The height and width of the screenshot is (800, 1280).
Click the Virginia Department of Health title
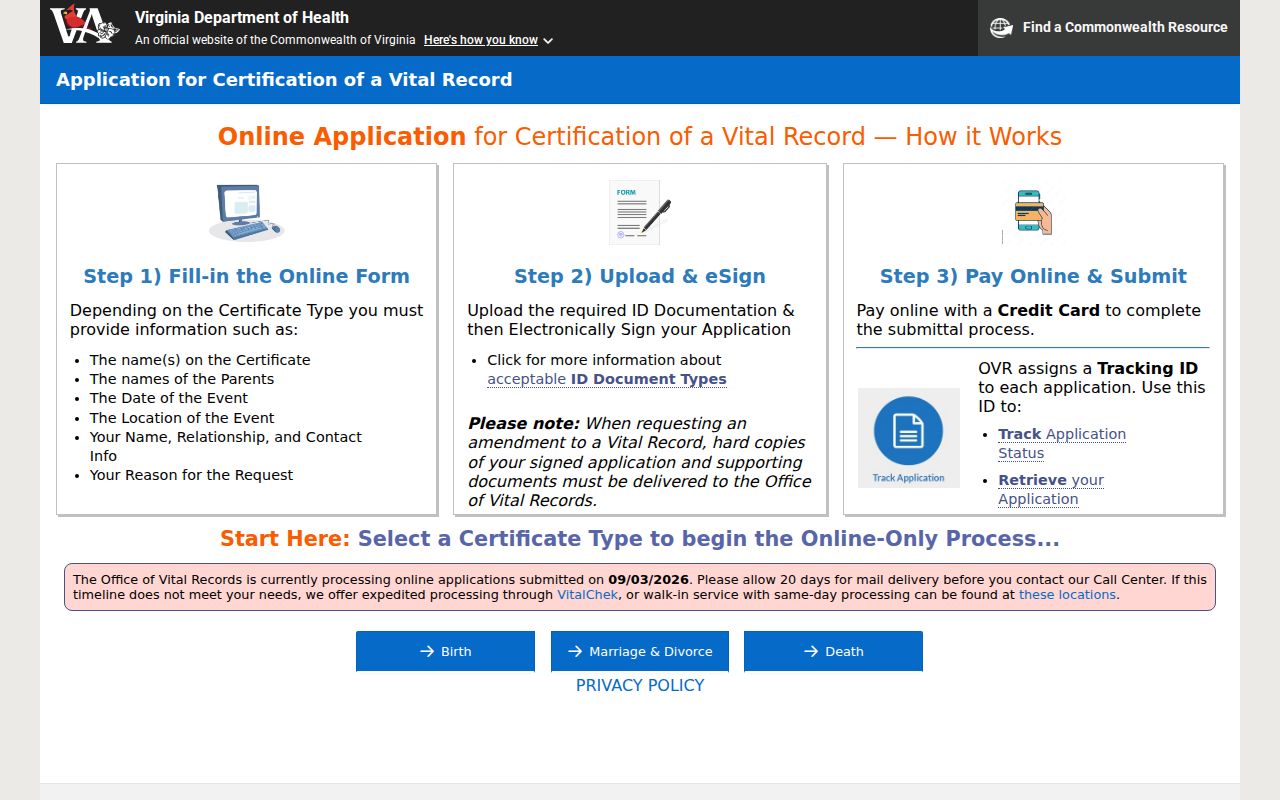(242, 17)
